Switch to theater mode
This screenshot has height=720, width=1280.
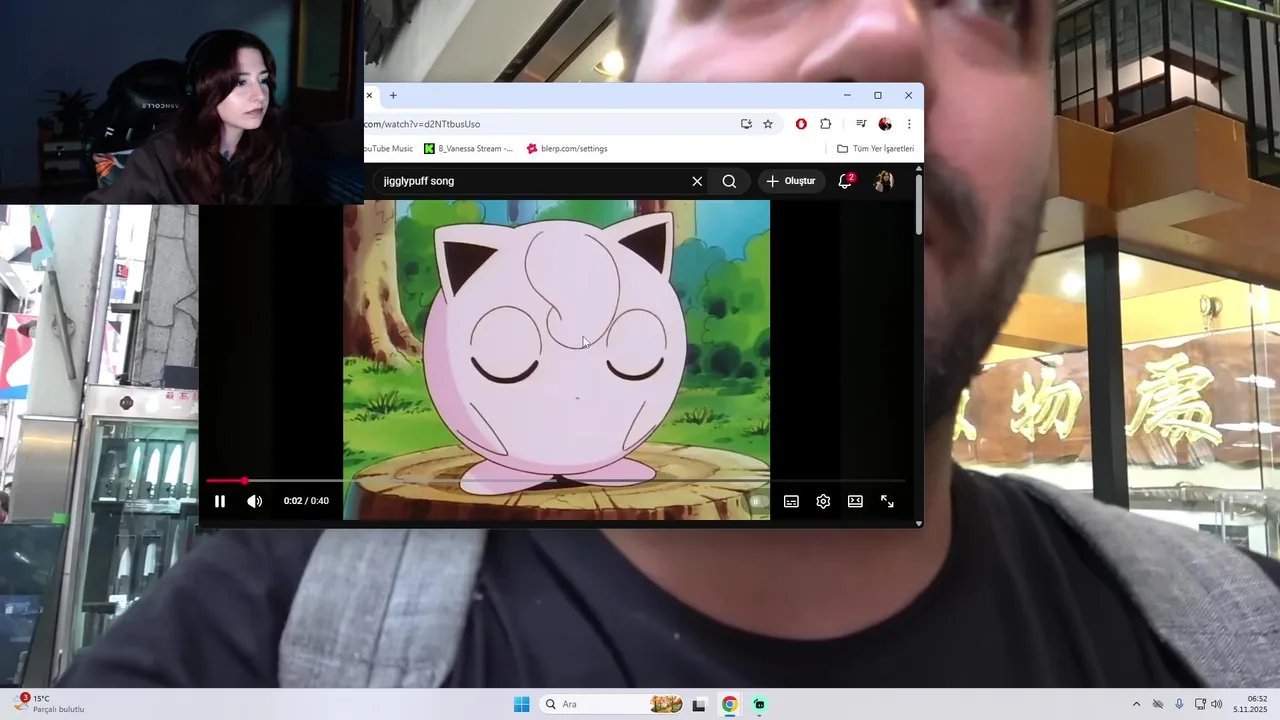[x=855, y=501]
